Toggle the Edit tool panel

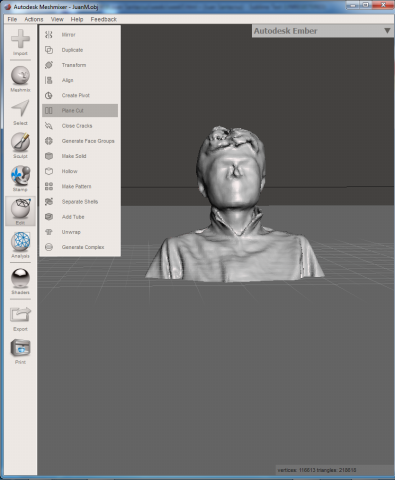coord(20,211)
